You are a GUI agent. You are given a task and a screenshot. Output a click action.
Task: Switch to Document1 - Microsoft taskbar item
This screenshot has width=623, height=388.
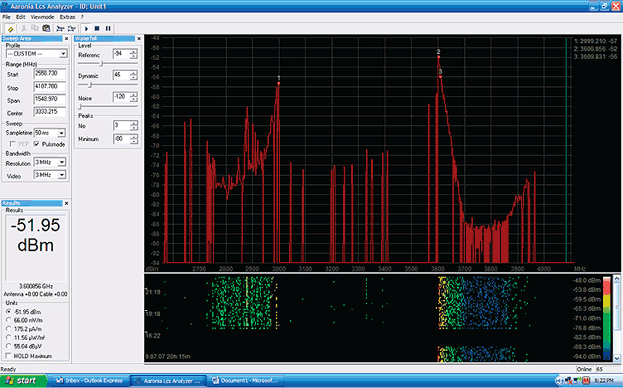pos(246,380)
